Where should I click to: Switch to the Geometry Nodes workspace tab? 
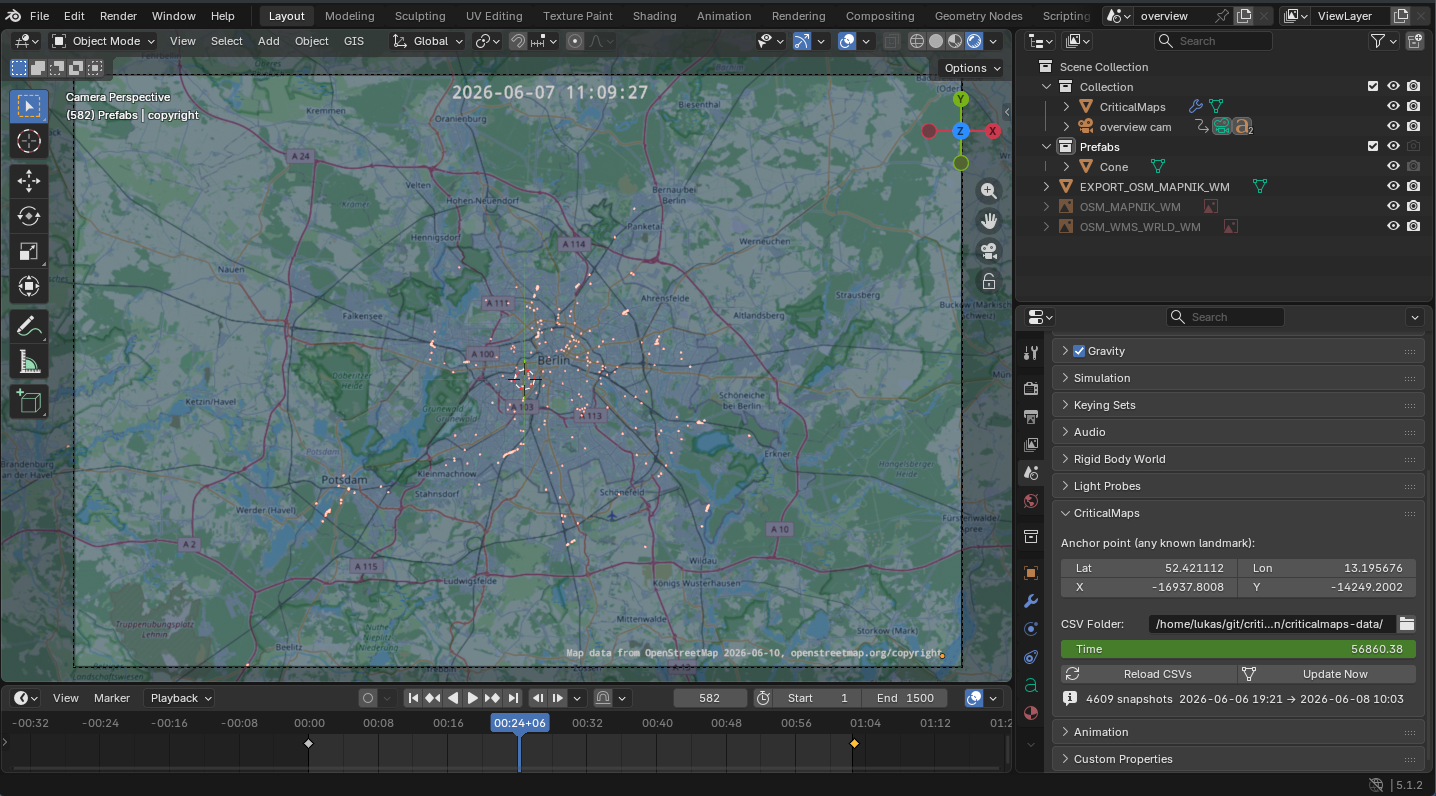coord(980,16)
